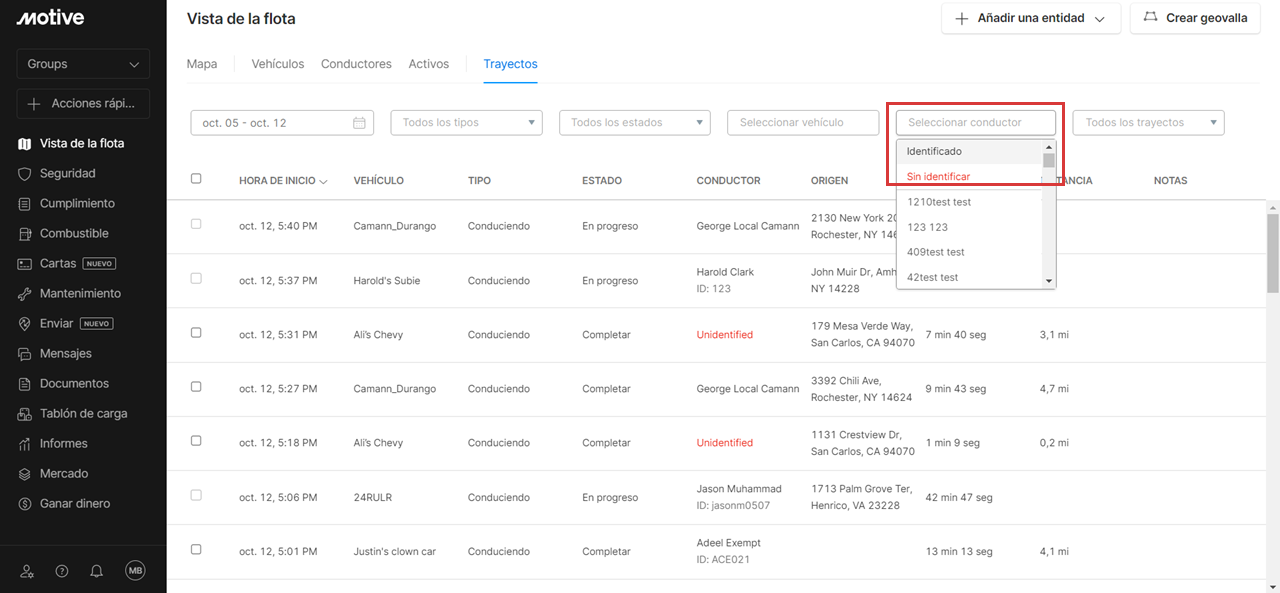Click the geofence icon in Crear geovalla

(x=1150, y=18)
